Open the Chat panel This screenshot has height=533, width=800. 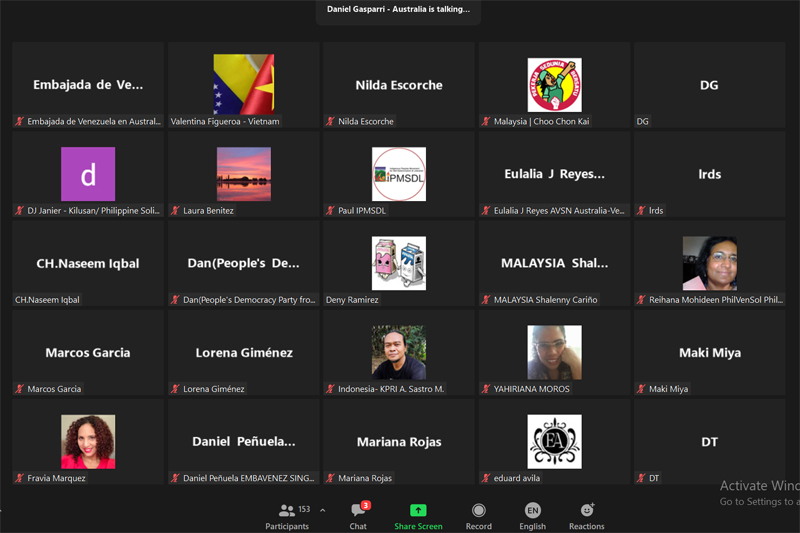click(358, 511)
